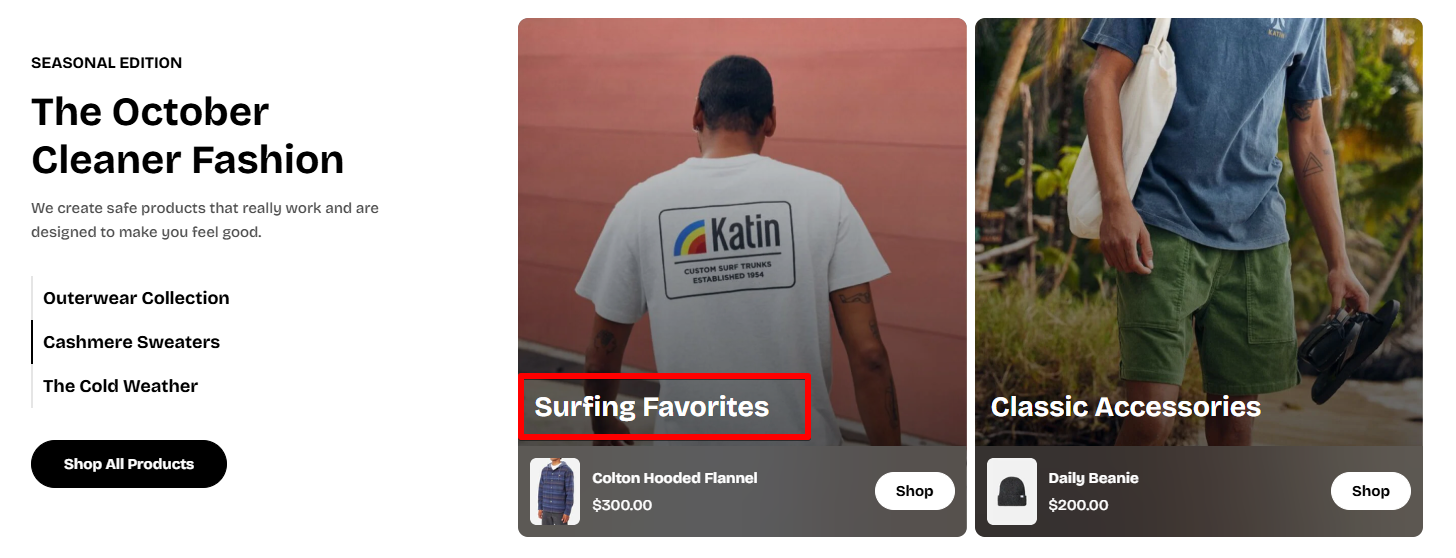Click the Shop All Products button

129,464
